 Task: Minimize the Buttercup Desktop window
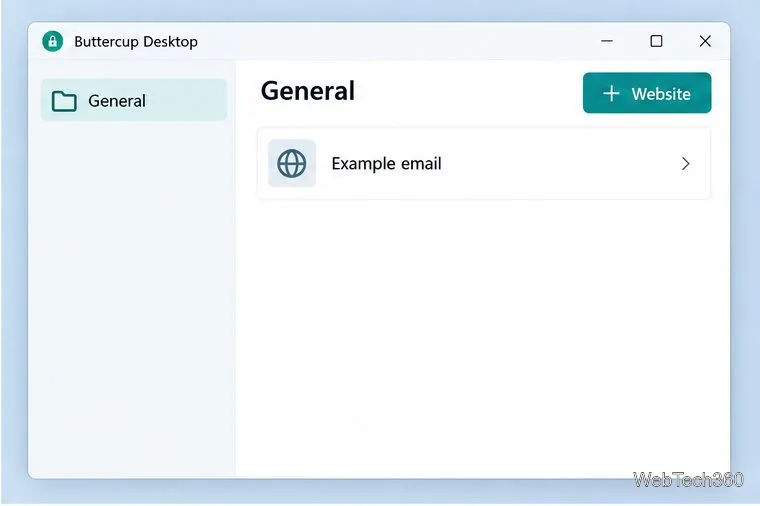coord(607,41)
